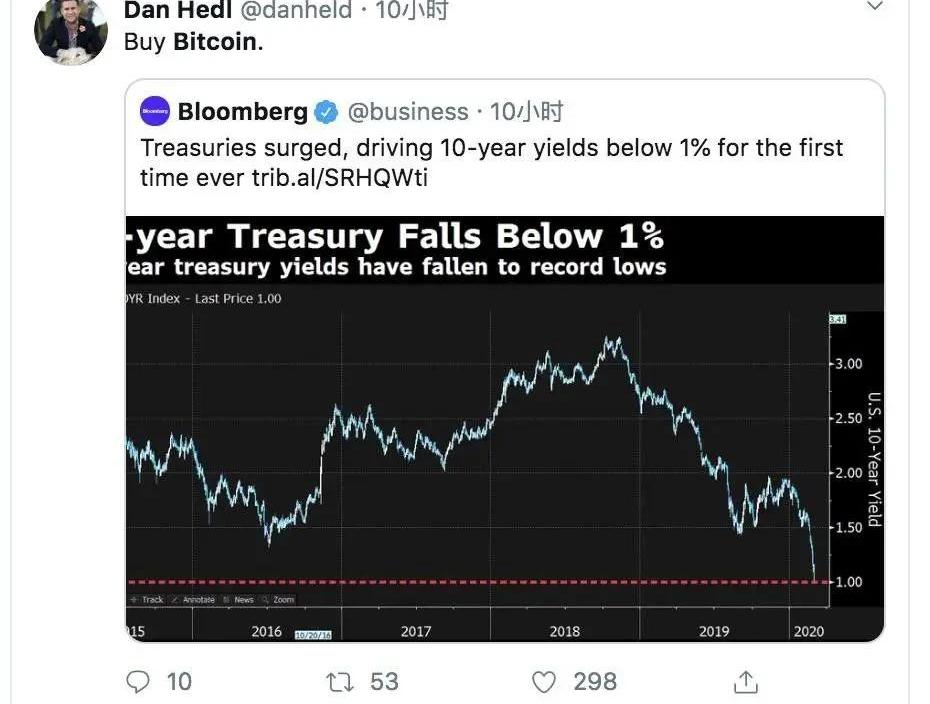Click the blue verified badge beside Bloomberg
The width and height of the screenshot is (930, 704).
coord(326,112)
